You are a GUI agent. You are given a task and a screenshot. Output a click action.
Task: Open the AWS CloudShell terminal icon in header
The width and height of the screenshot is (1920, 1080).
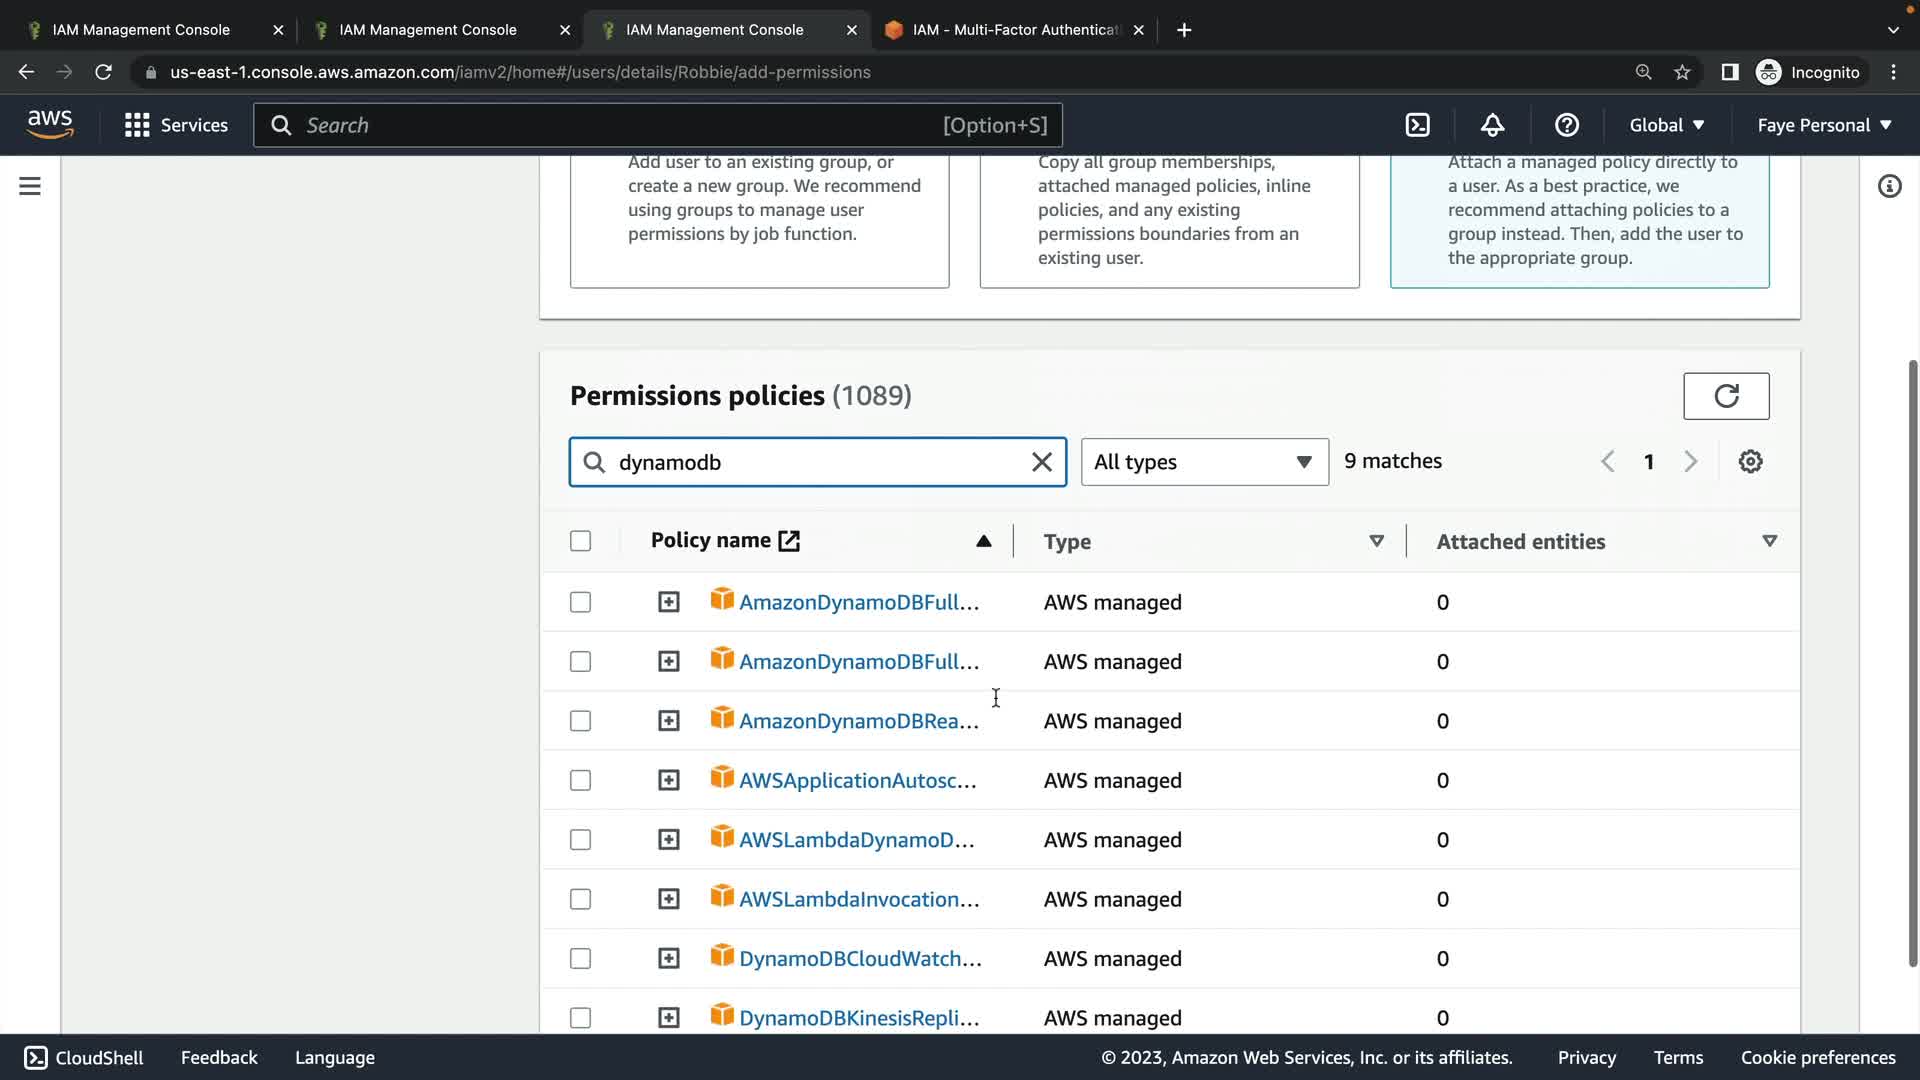1417,125
